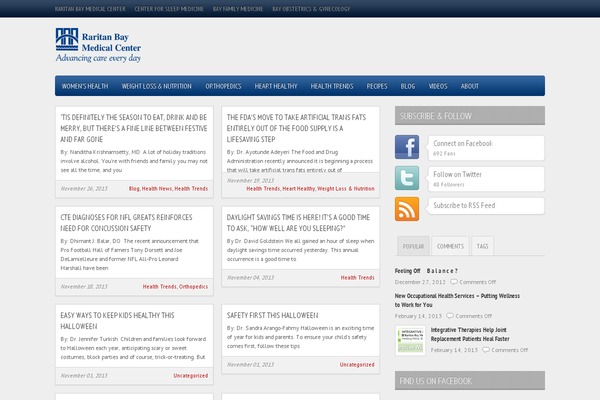
Task: Click comment bubble icon under Integrative Therapies post
Action: (486, 350)
